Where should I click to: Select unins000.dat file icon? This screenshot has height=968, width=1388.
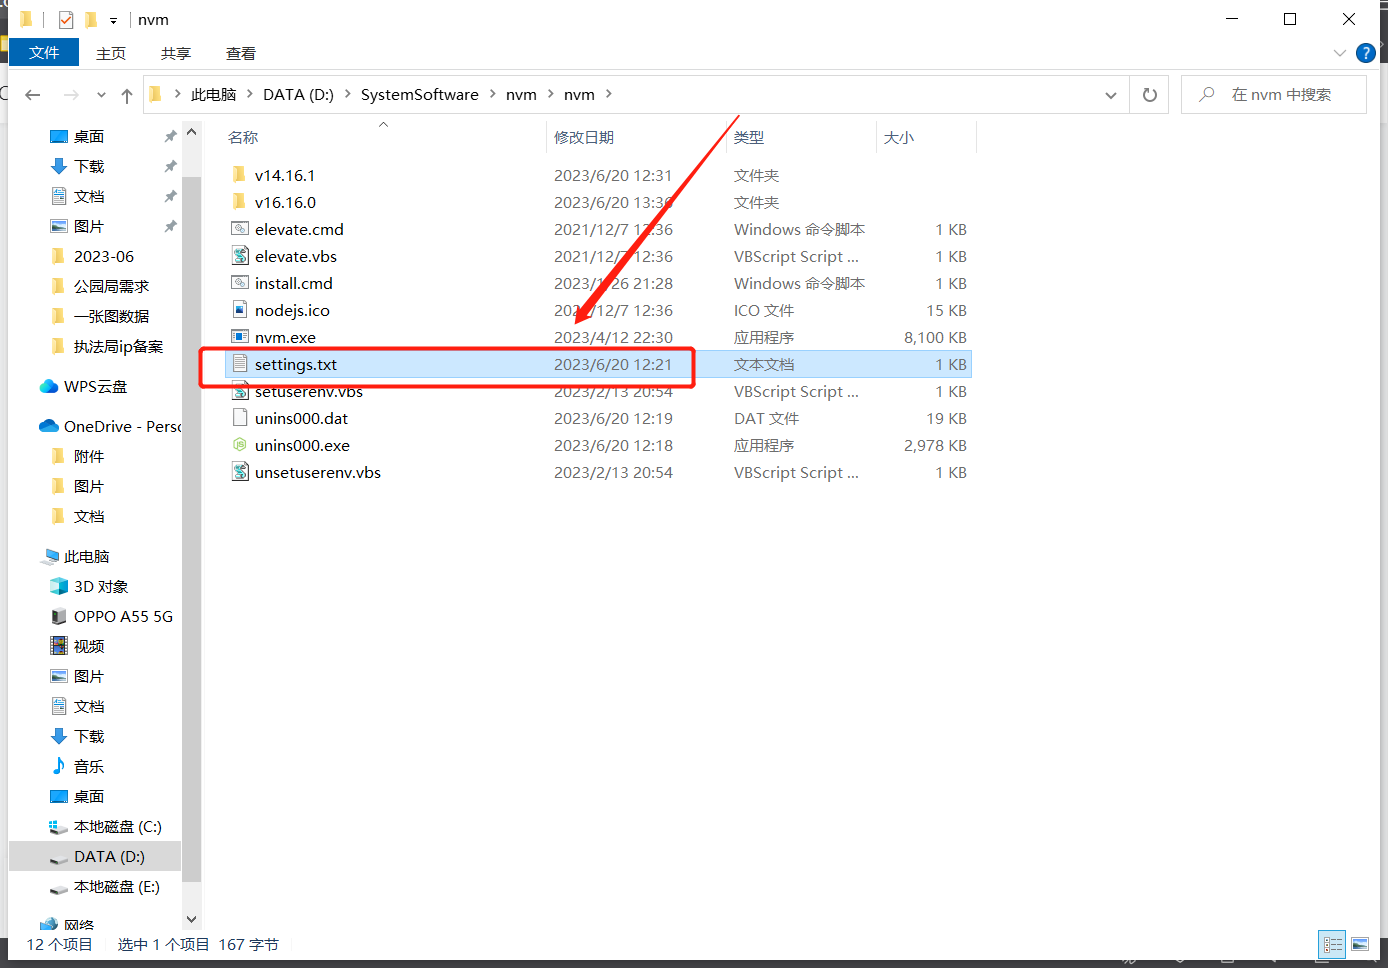240,418
